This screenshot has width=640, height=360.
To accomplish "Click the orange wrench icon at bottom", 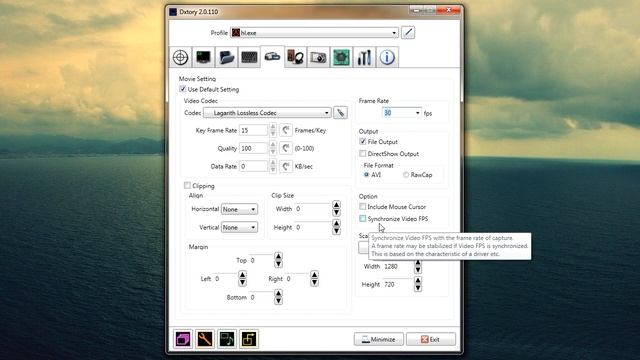I will (205, 339).
